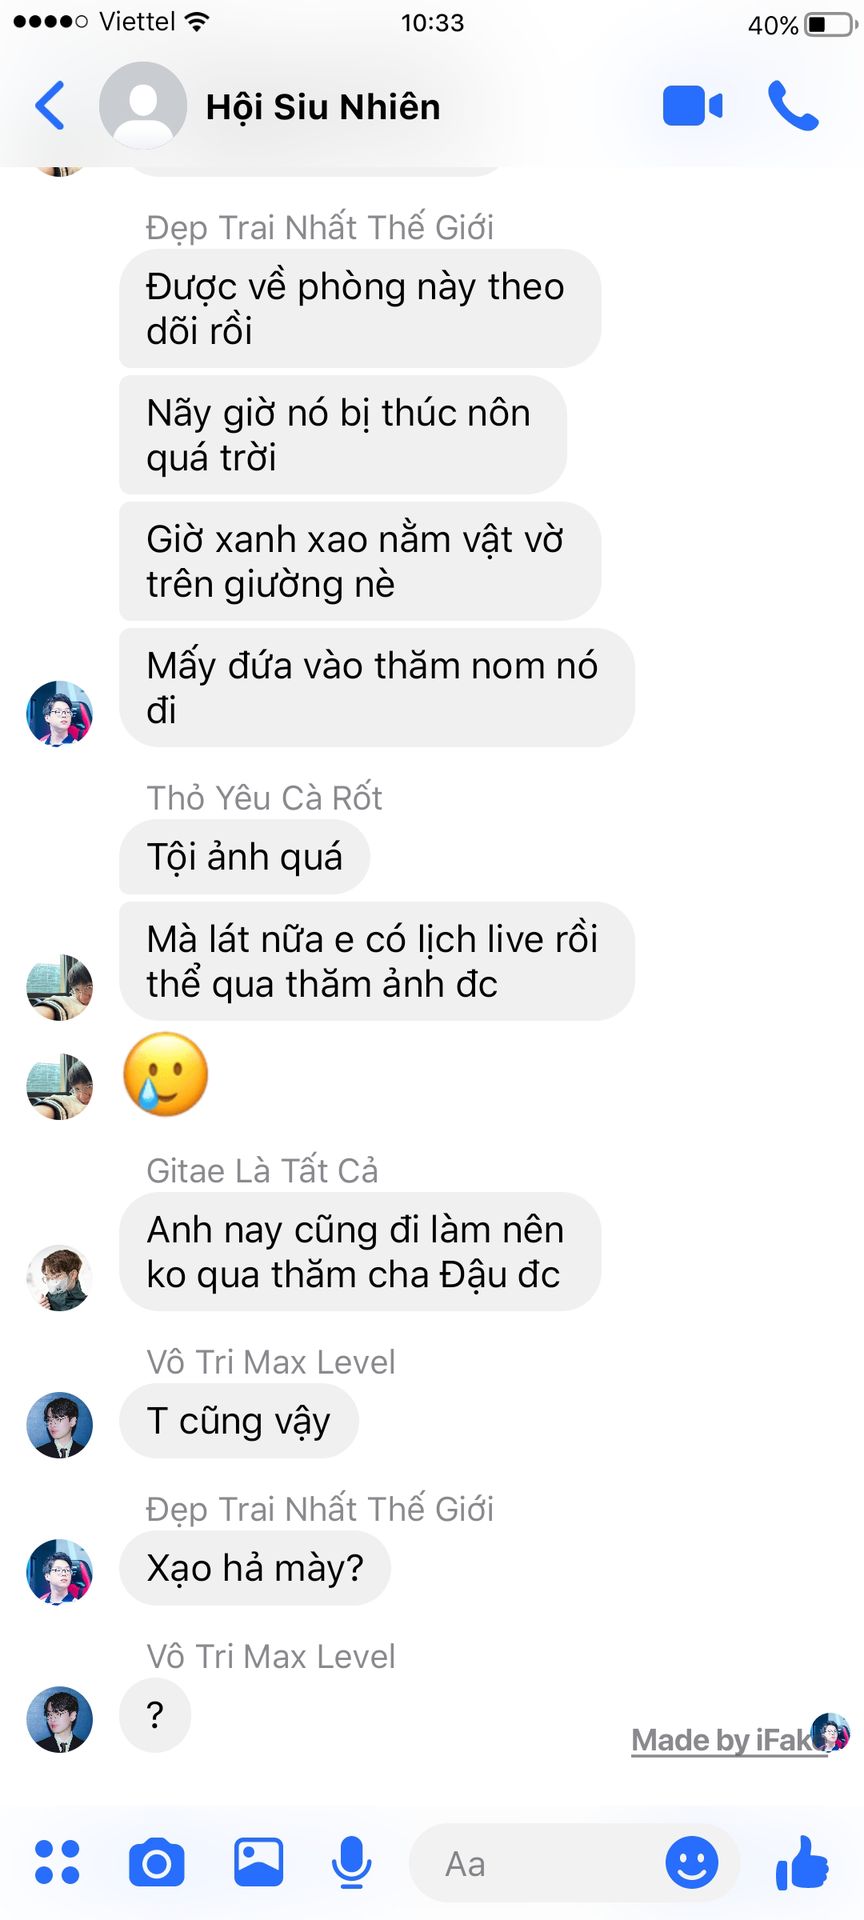
Task: Tap the "Tội ảnh quá" message
Action: (x=244, y=857)
